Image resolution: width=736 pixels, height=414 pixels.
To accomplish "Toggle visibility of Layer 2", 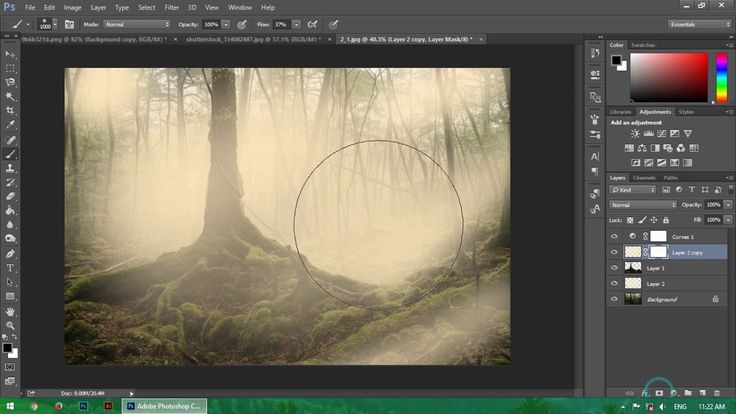I will click(614, 284).
